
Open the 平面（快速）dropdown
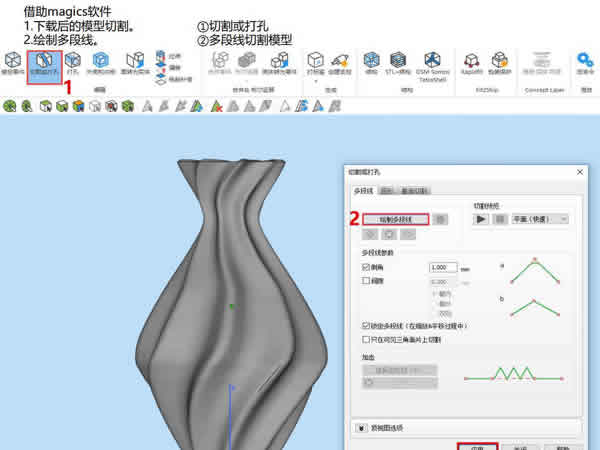(539, 218)
